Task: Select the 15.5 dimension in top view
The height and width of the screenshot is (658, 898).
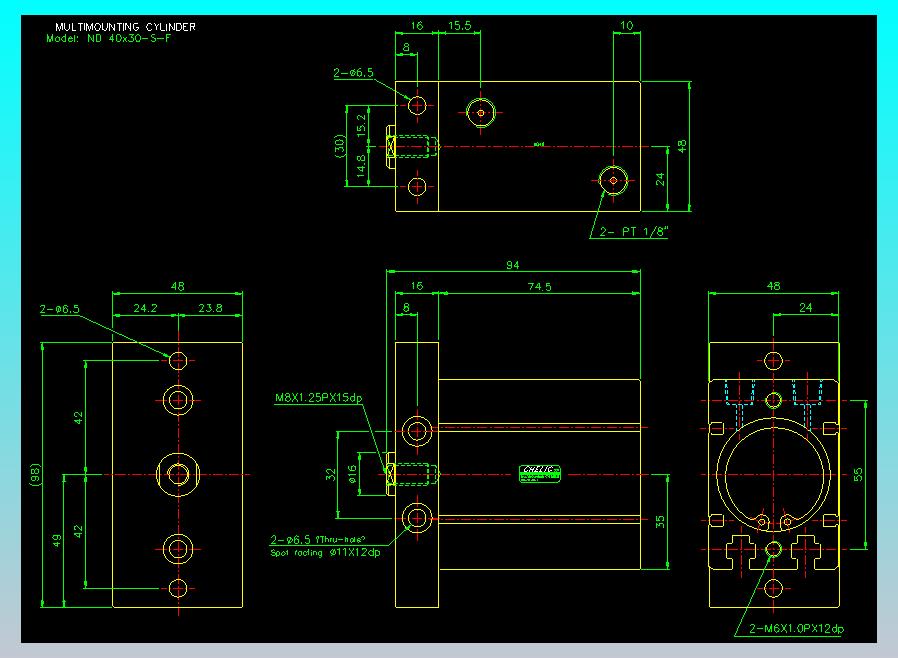Action: coord(460,25)
